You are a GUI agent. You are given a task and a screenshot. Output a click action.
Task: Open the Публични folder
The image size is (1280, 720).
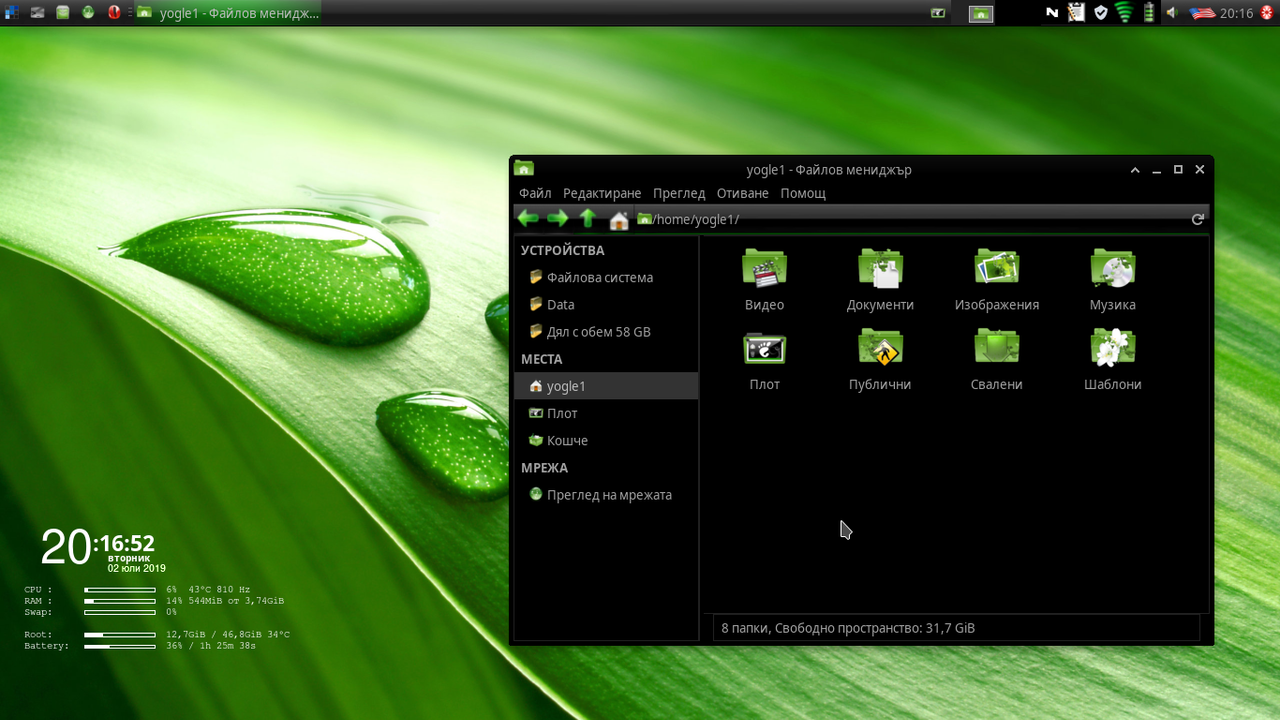880,360
